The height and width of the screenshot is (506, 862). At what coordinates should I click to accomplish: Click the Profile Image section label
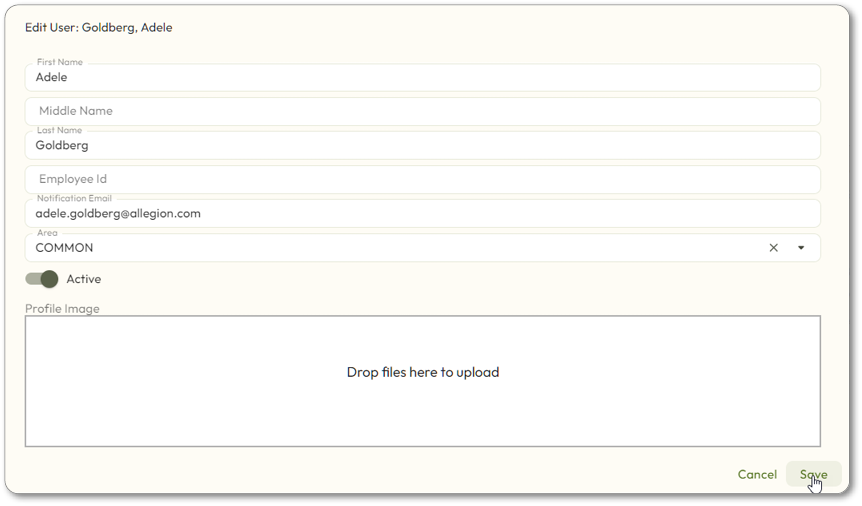coord(62,309)
